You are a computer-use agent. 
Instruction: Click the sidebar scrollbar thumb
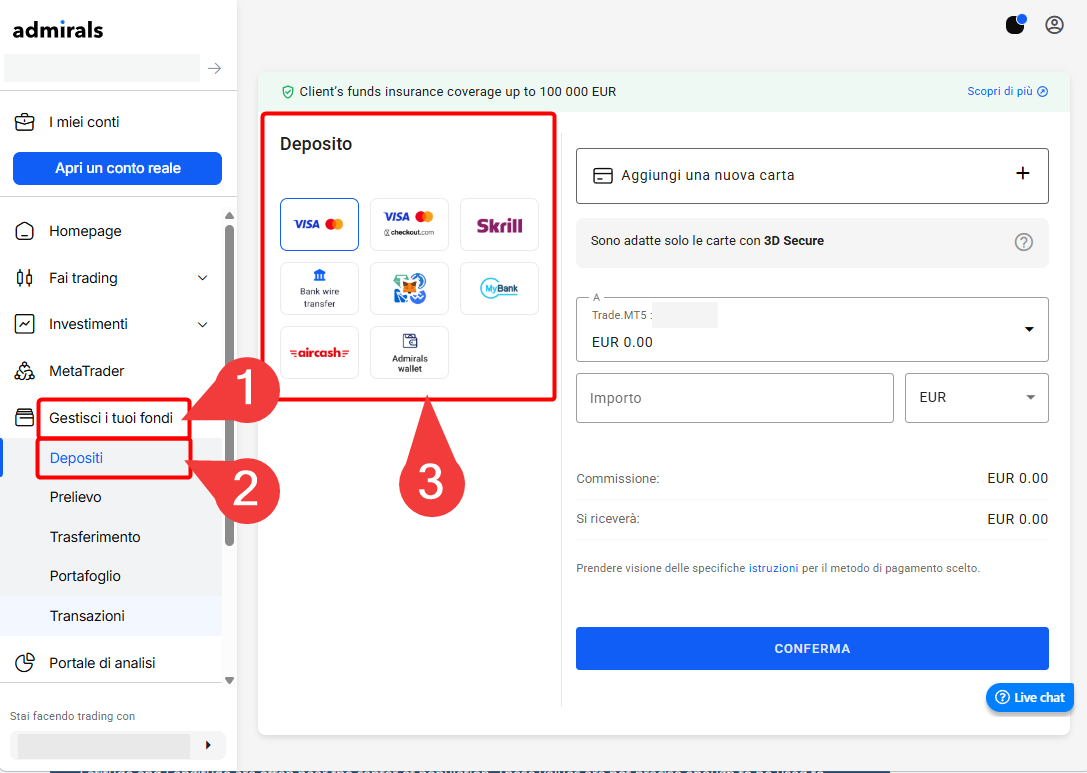click(x=229, y=385)
